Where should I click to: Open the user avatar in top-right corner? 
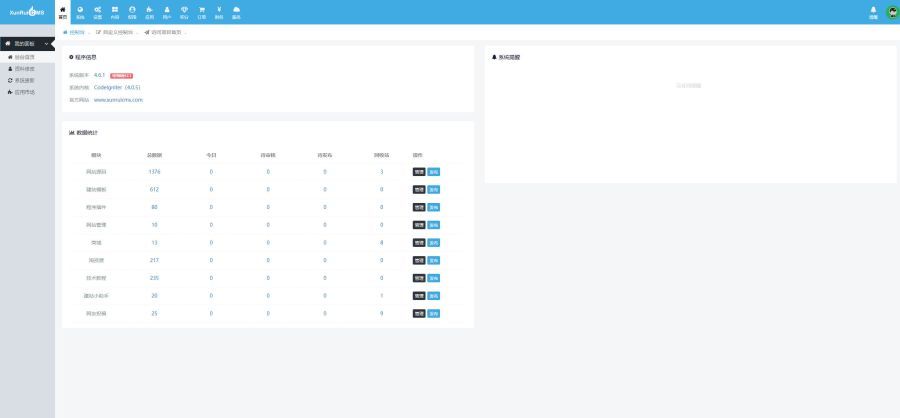point(892,12)
